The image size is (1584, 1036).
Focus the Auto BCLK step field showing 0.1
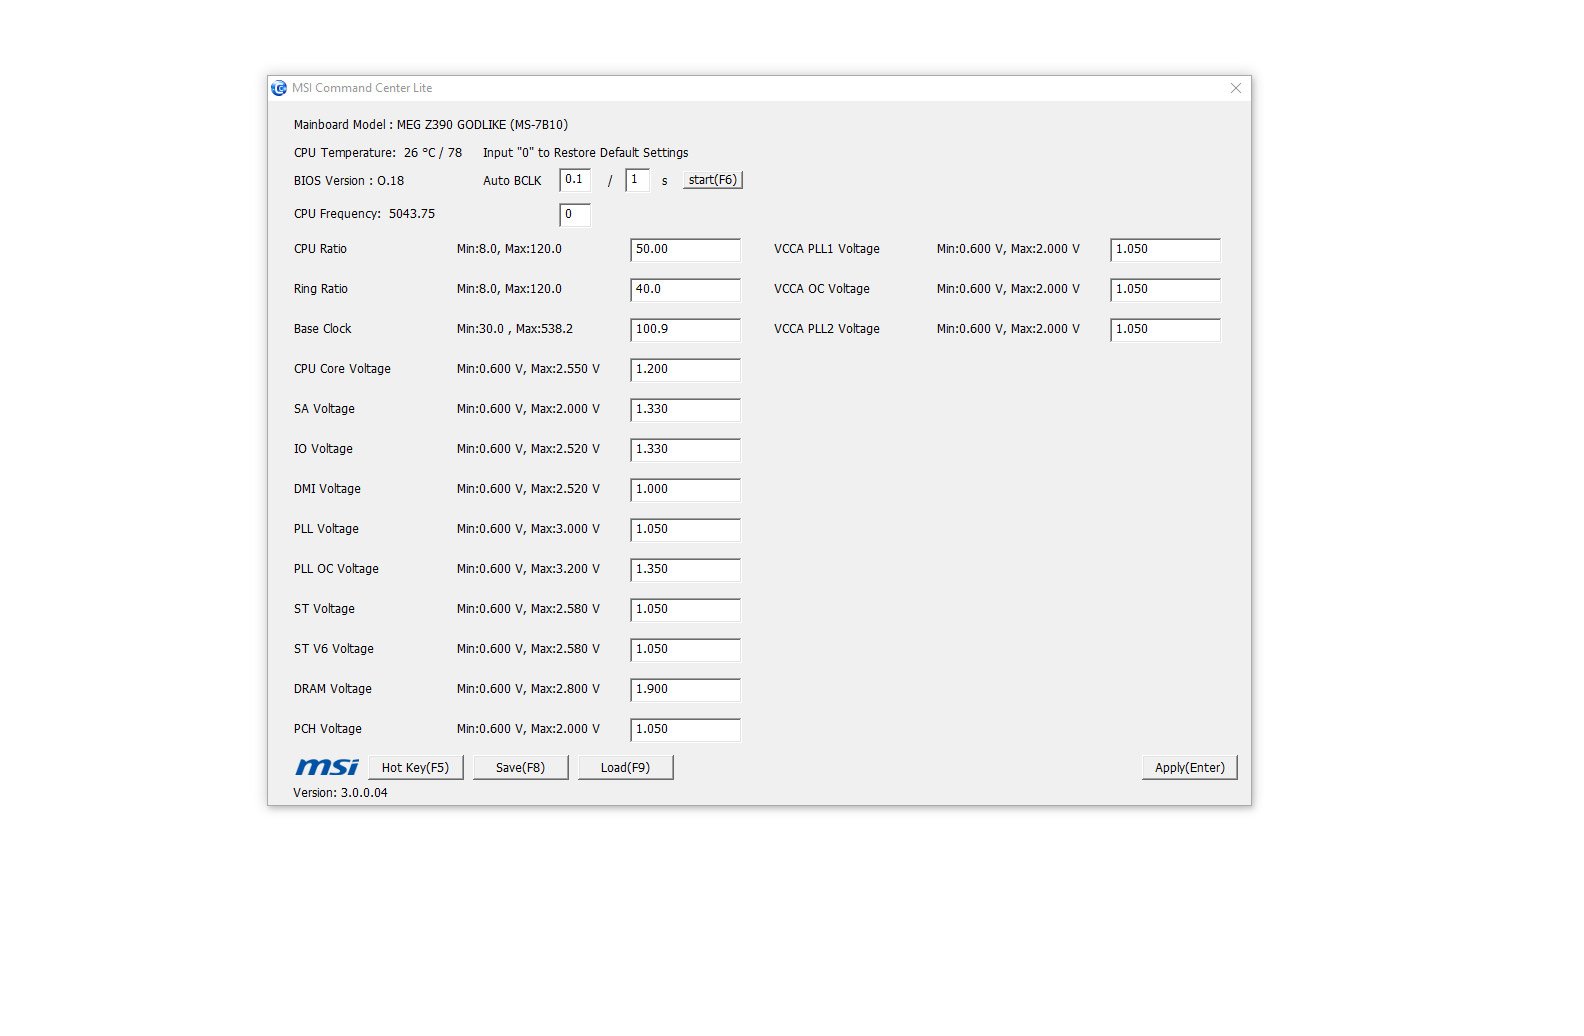coord(575,180)
